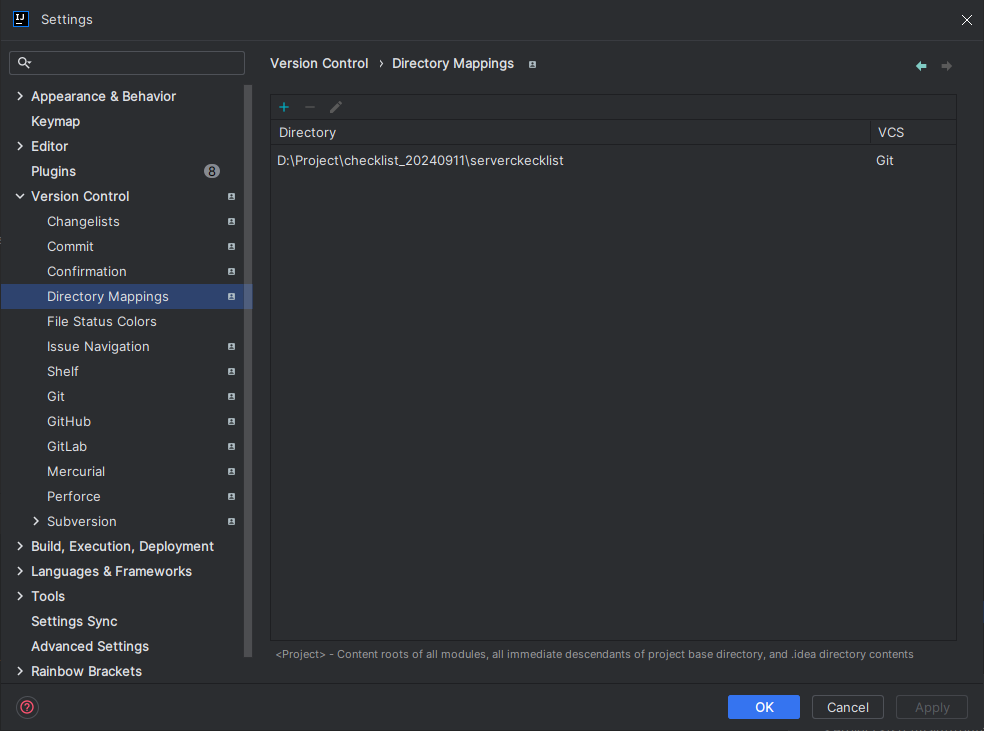Click the project-level icon next to the Directory Mappings heading
Image resolution: width=984 pixels, height=731 pixels.
coord(532,65)
